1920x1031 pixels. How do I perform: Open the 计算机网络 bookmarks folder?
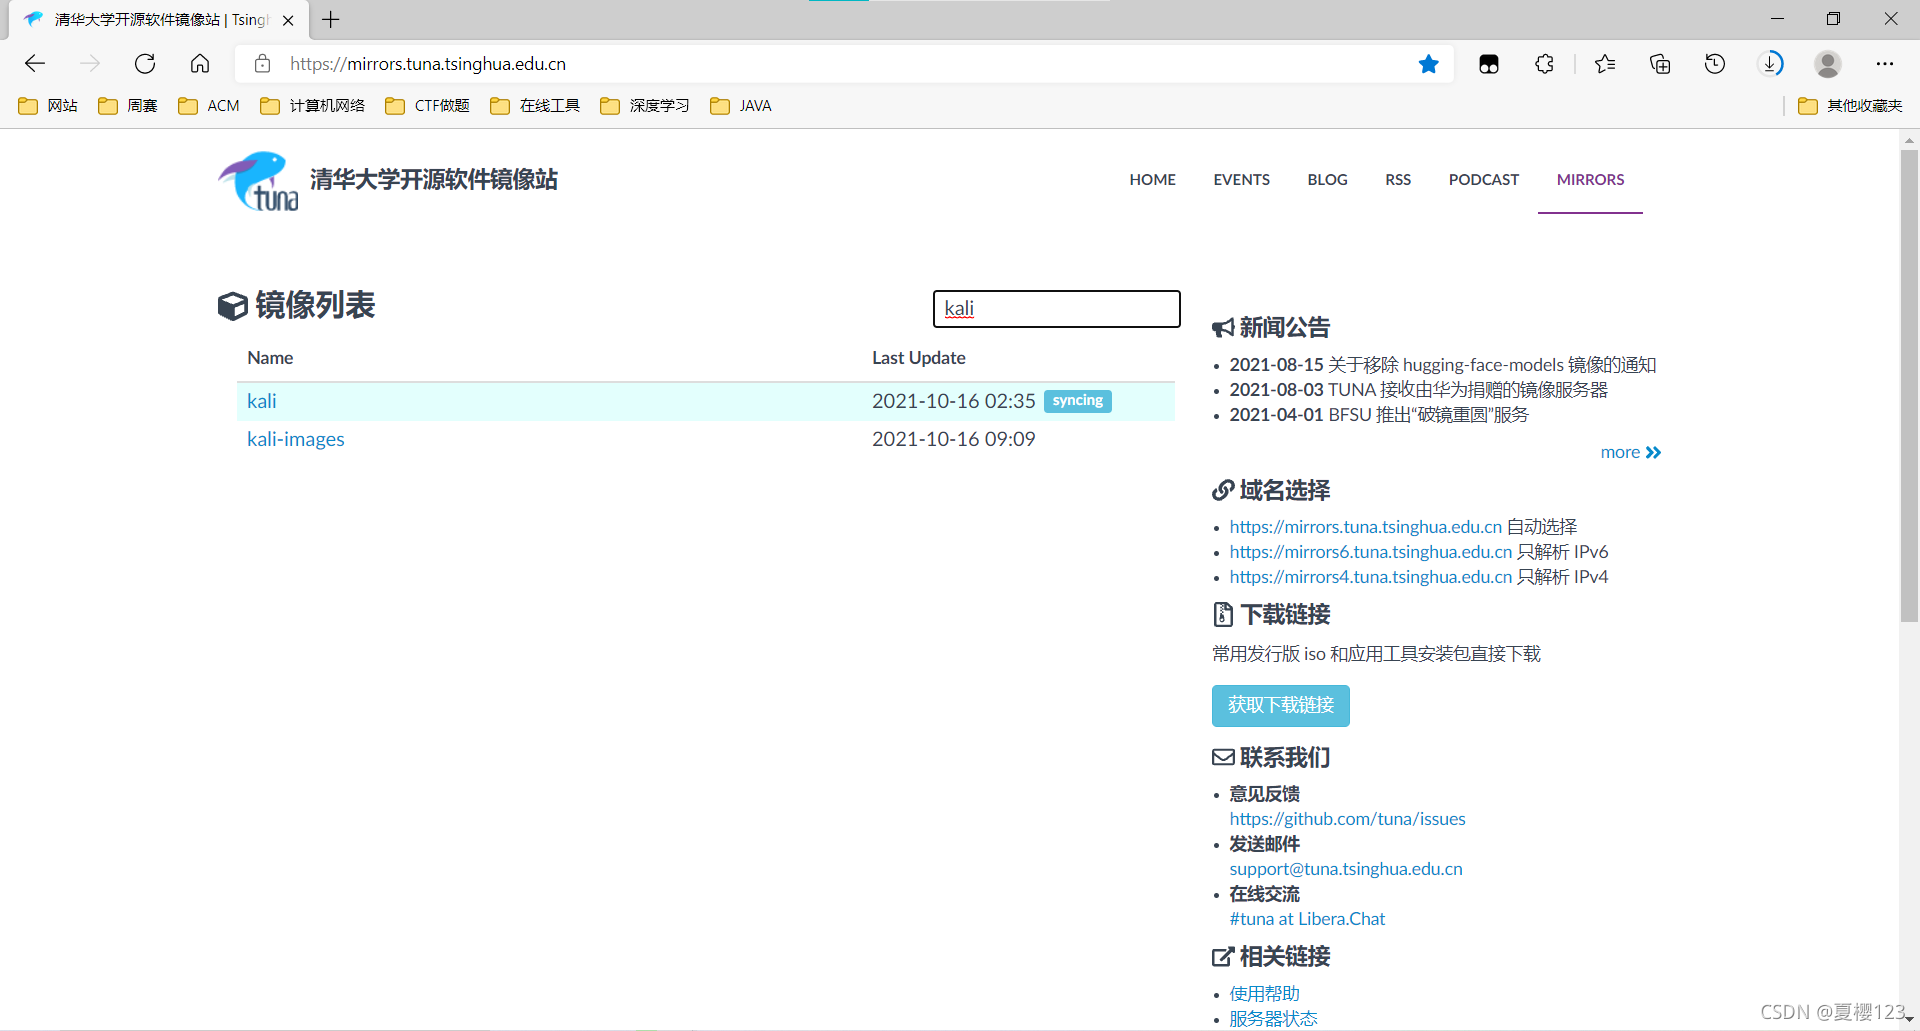312,106
